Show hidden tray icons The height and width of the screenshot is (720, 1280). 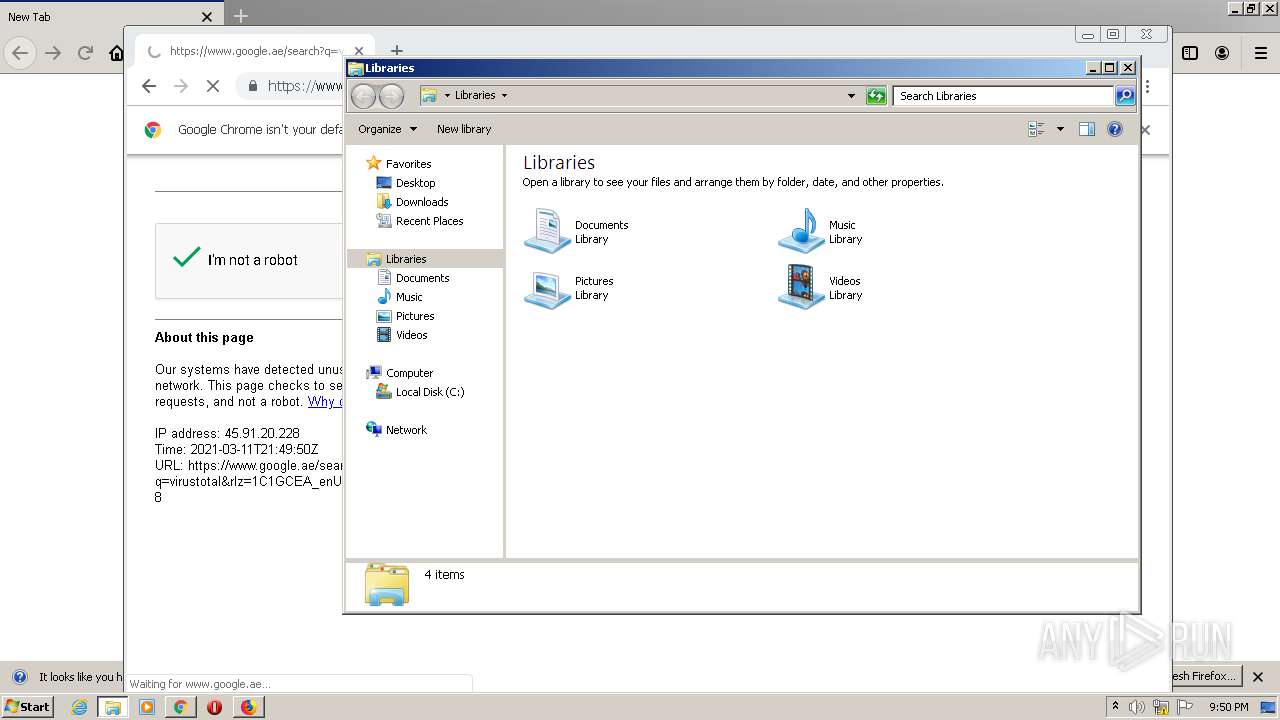pyautogui.click(x=1115, y=707)
